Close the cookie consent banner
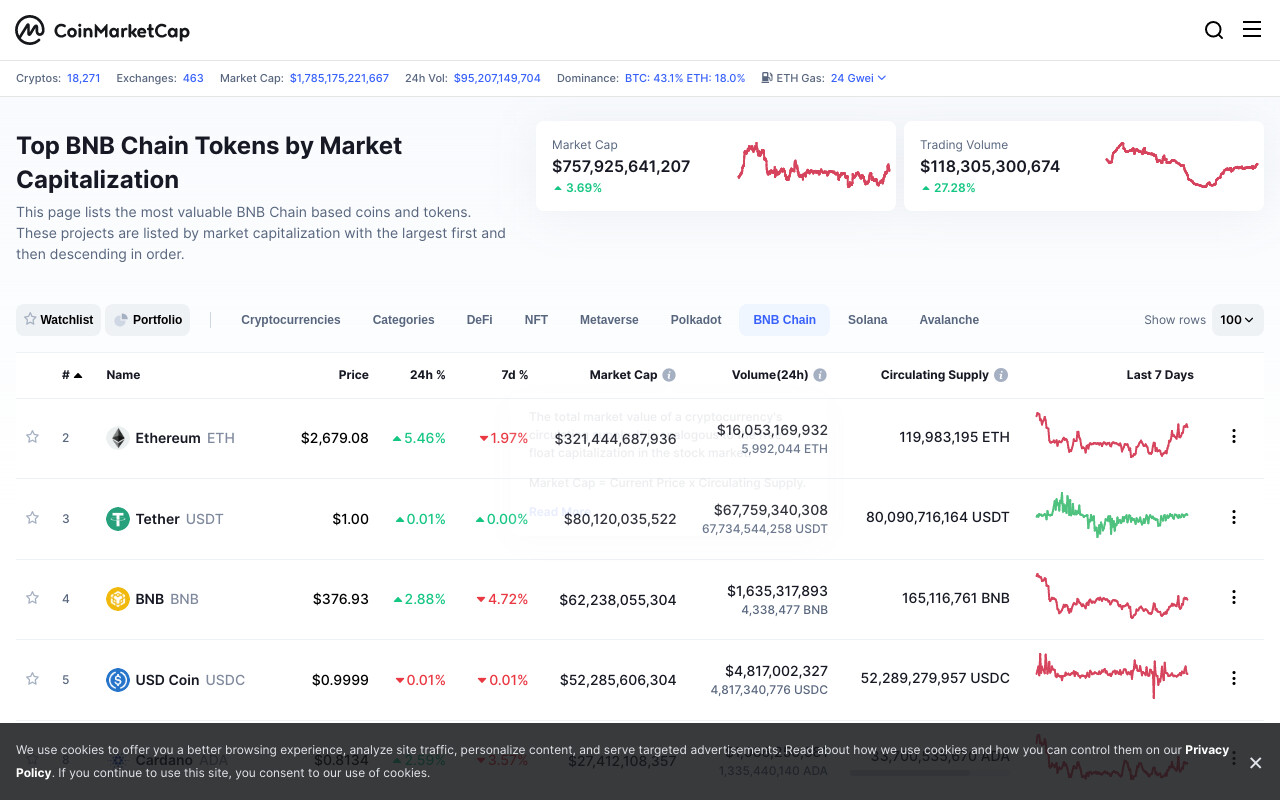Image resolution: width=1280 pixels, height=800 pixels. pos(1255,762)
